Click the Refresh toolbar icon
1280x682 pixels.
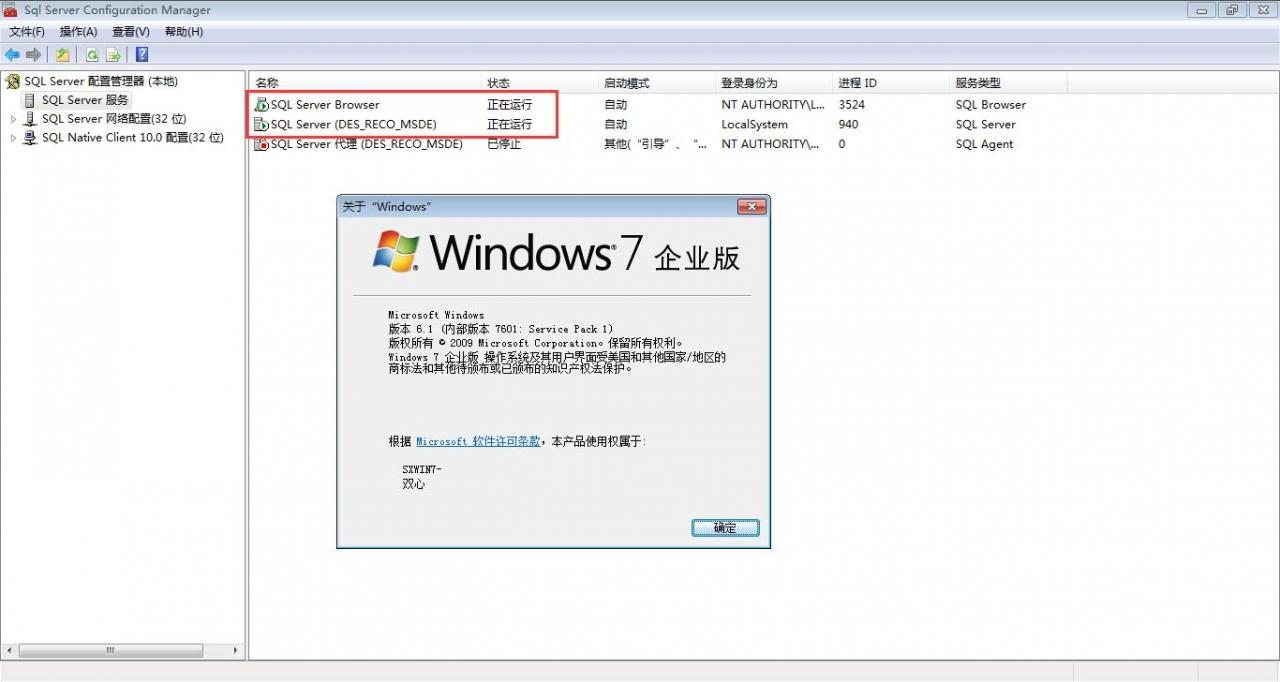[x=92, y=55]
